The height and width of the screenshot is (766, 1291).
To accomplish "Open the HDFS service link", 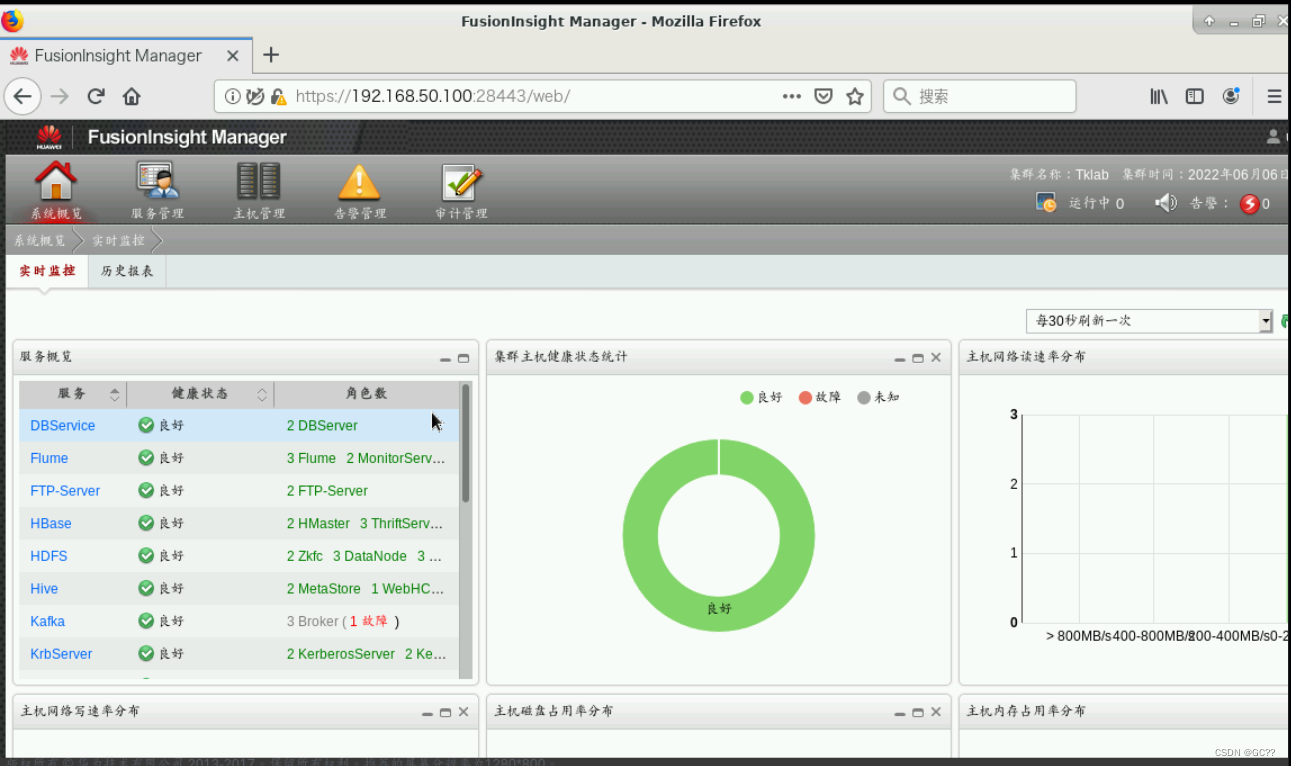I will point(49,556).
